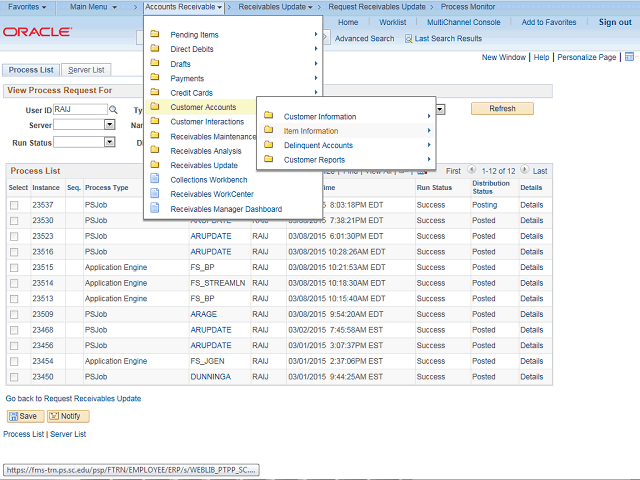Switch to the Server List tab

(87, 70)
